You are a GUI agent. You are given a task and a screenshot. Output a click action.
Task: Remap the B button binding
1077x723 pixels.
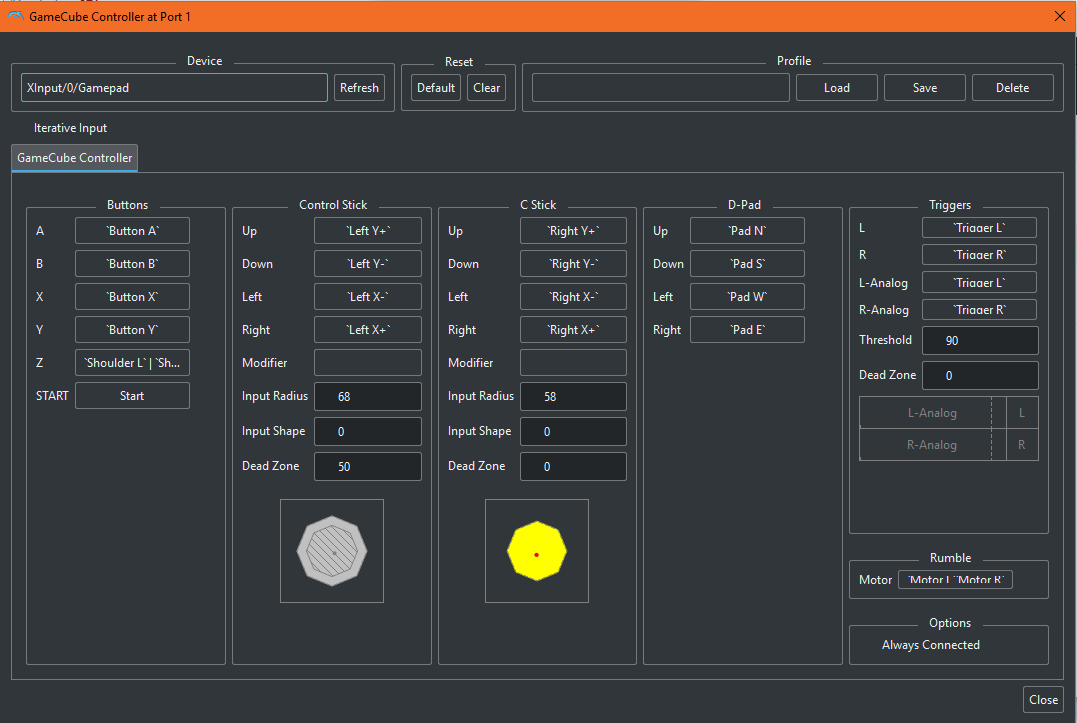[133, 264]
